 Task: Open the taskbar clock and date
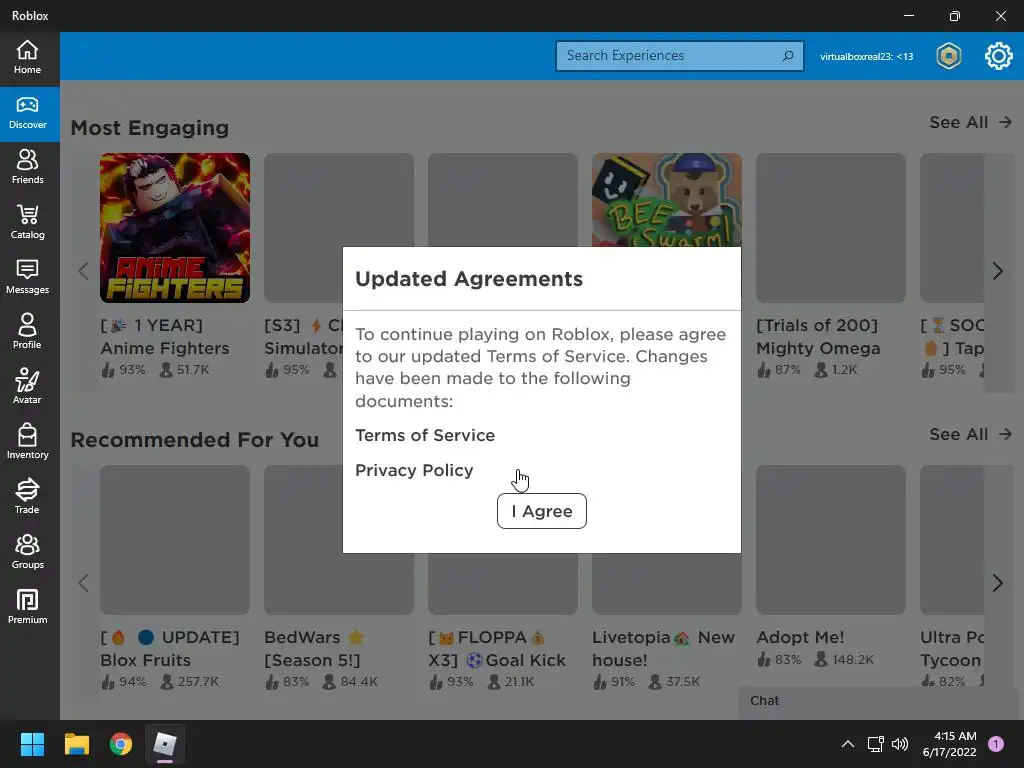coord(950,744)
